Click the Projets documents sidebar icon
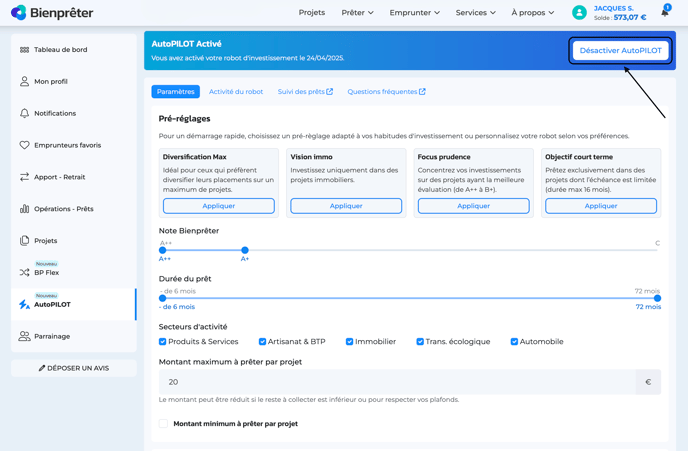Screen dimensions: 688x451 (25, 240)
